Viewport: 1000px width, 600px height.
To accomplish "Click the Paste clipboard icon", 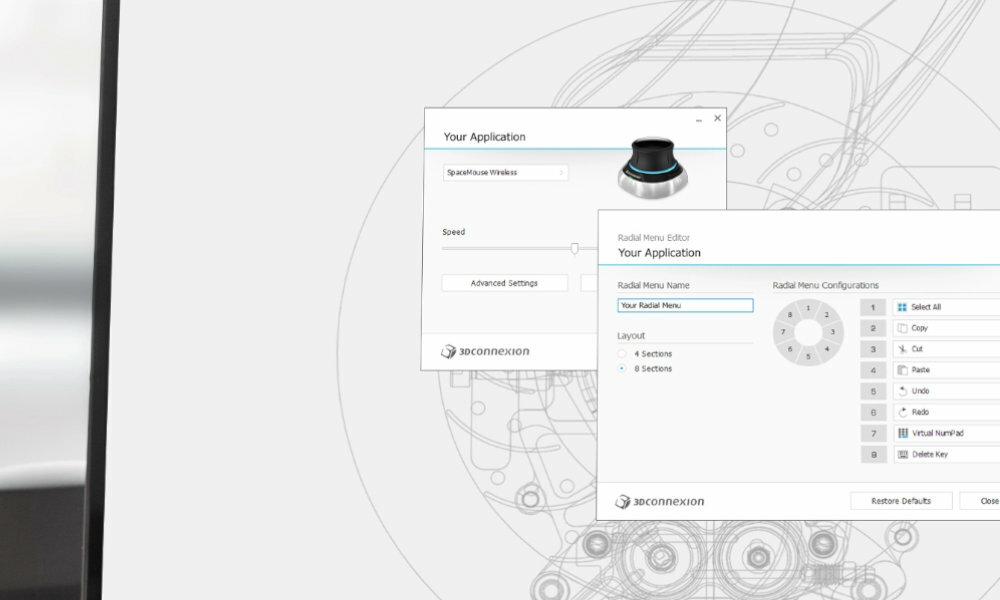I will (902, 370).
